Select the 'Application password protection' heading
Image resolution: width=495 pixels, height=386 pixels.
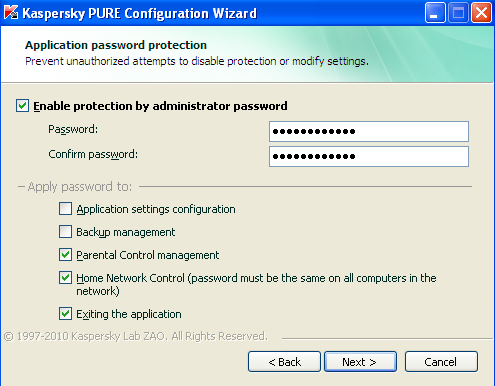coord(116,45)
